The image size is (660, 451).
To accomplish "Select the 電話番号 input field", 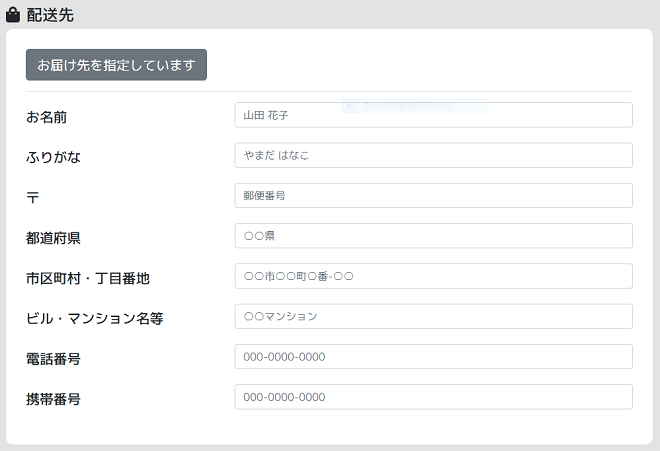I will [433, 357].
